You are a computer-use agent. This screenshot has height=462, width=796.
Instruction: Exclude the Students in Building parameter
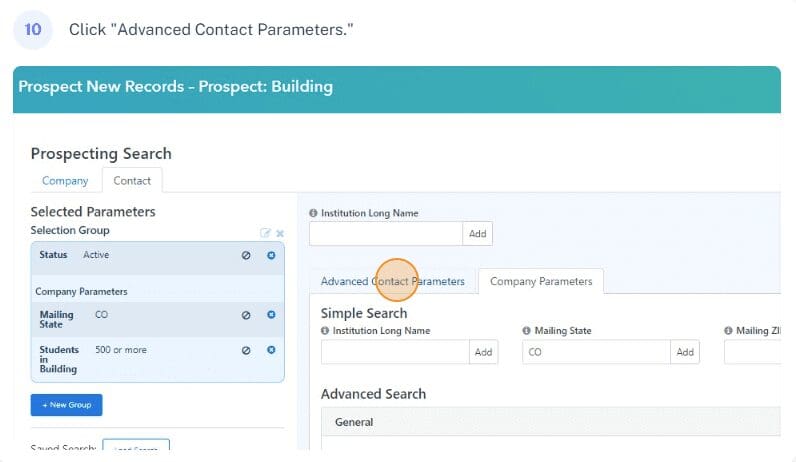click(246, 350)
